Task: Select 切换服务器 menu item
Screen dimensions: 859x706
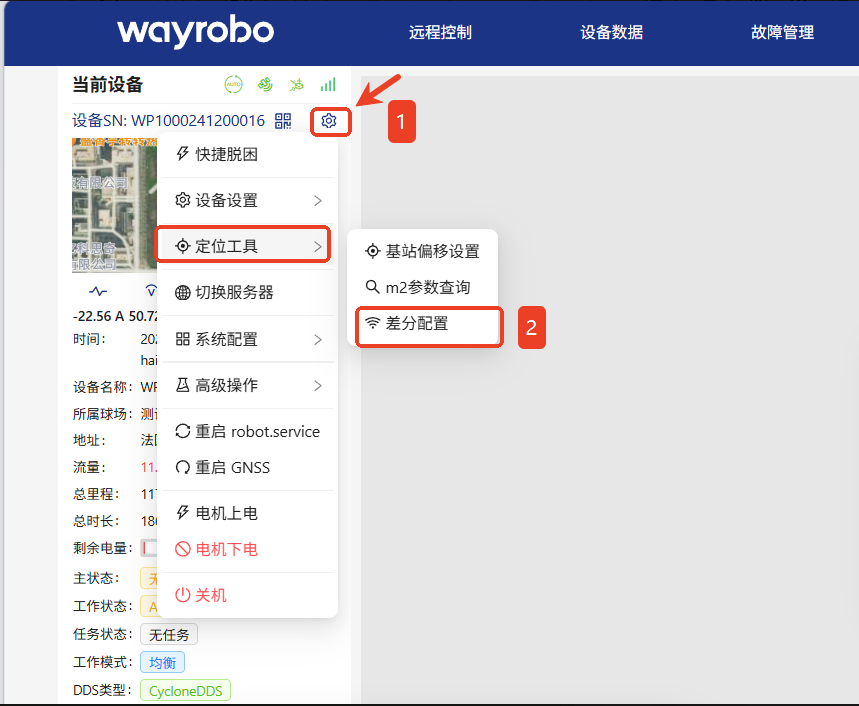Action: click(248, 292)
